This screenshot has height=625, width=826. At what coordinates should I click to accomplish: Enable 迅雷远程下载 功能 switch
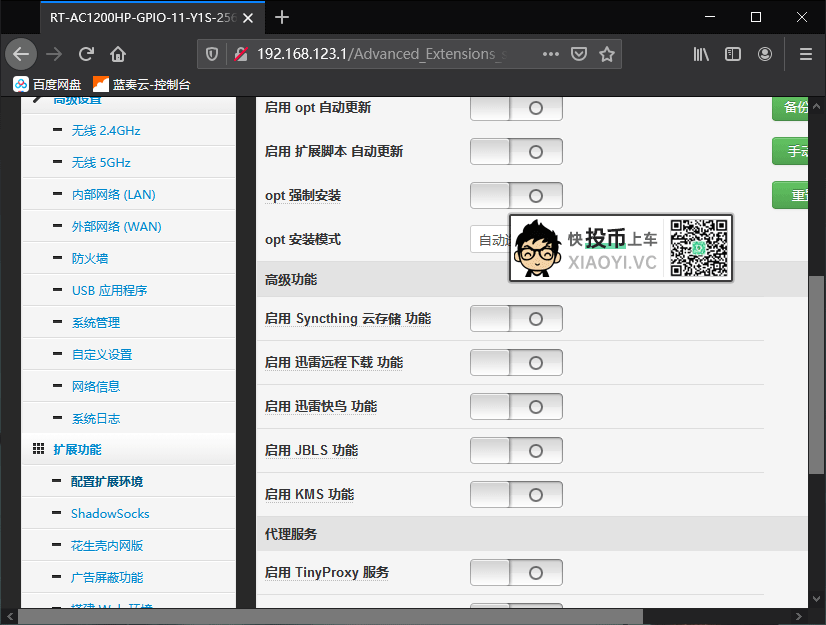point(516,363)
